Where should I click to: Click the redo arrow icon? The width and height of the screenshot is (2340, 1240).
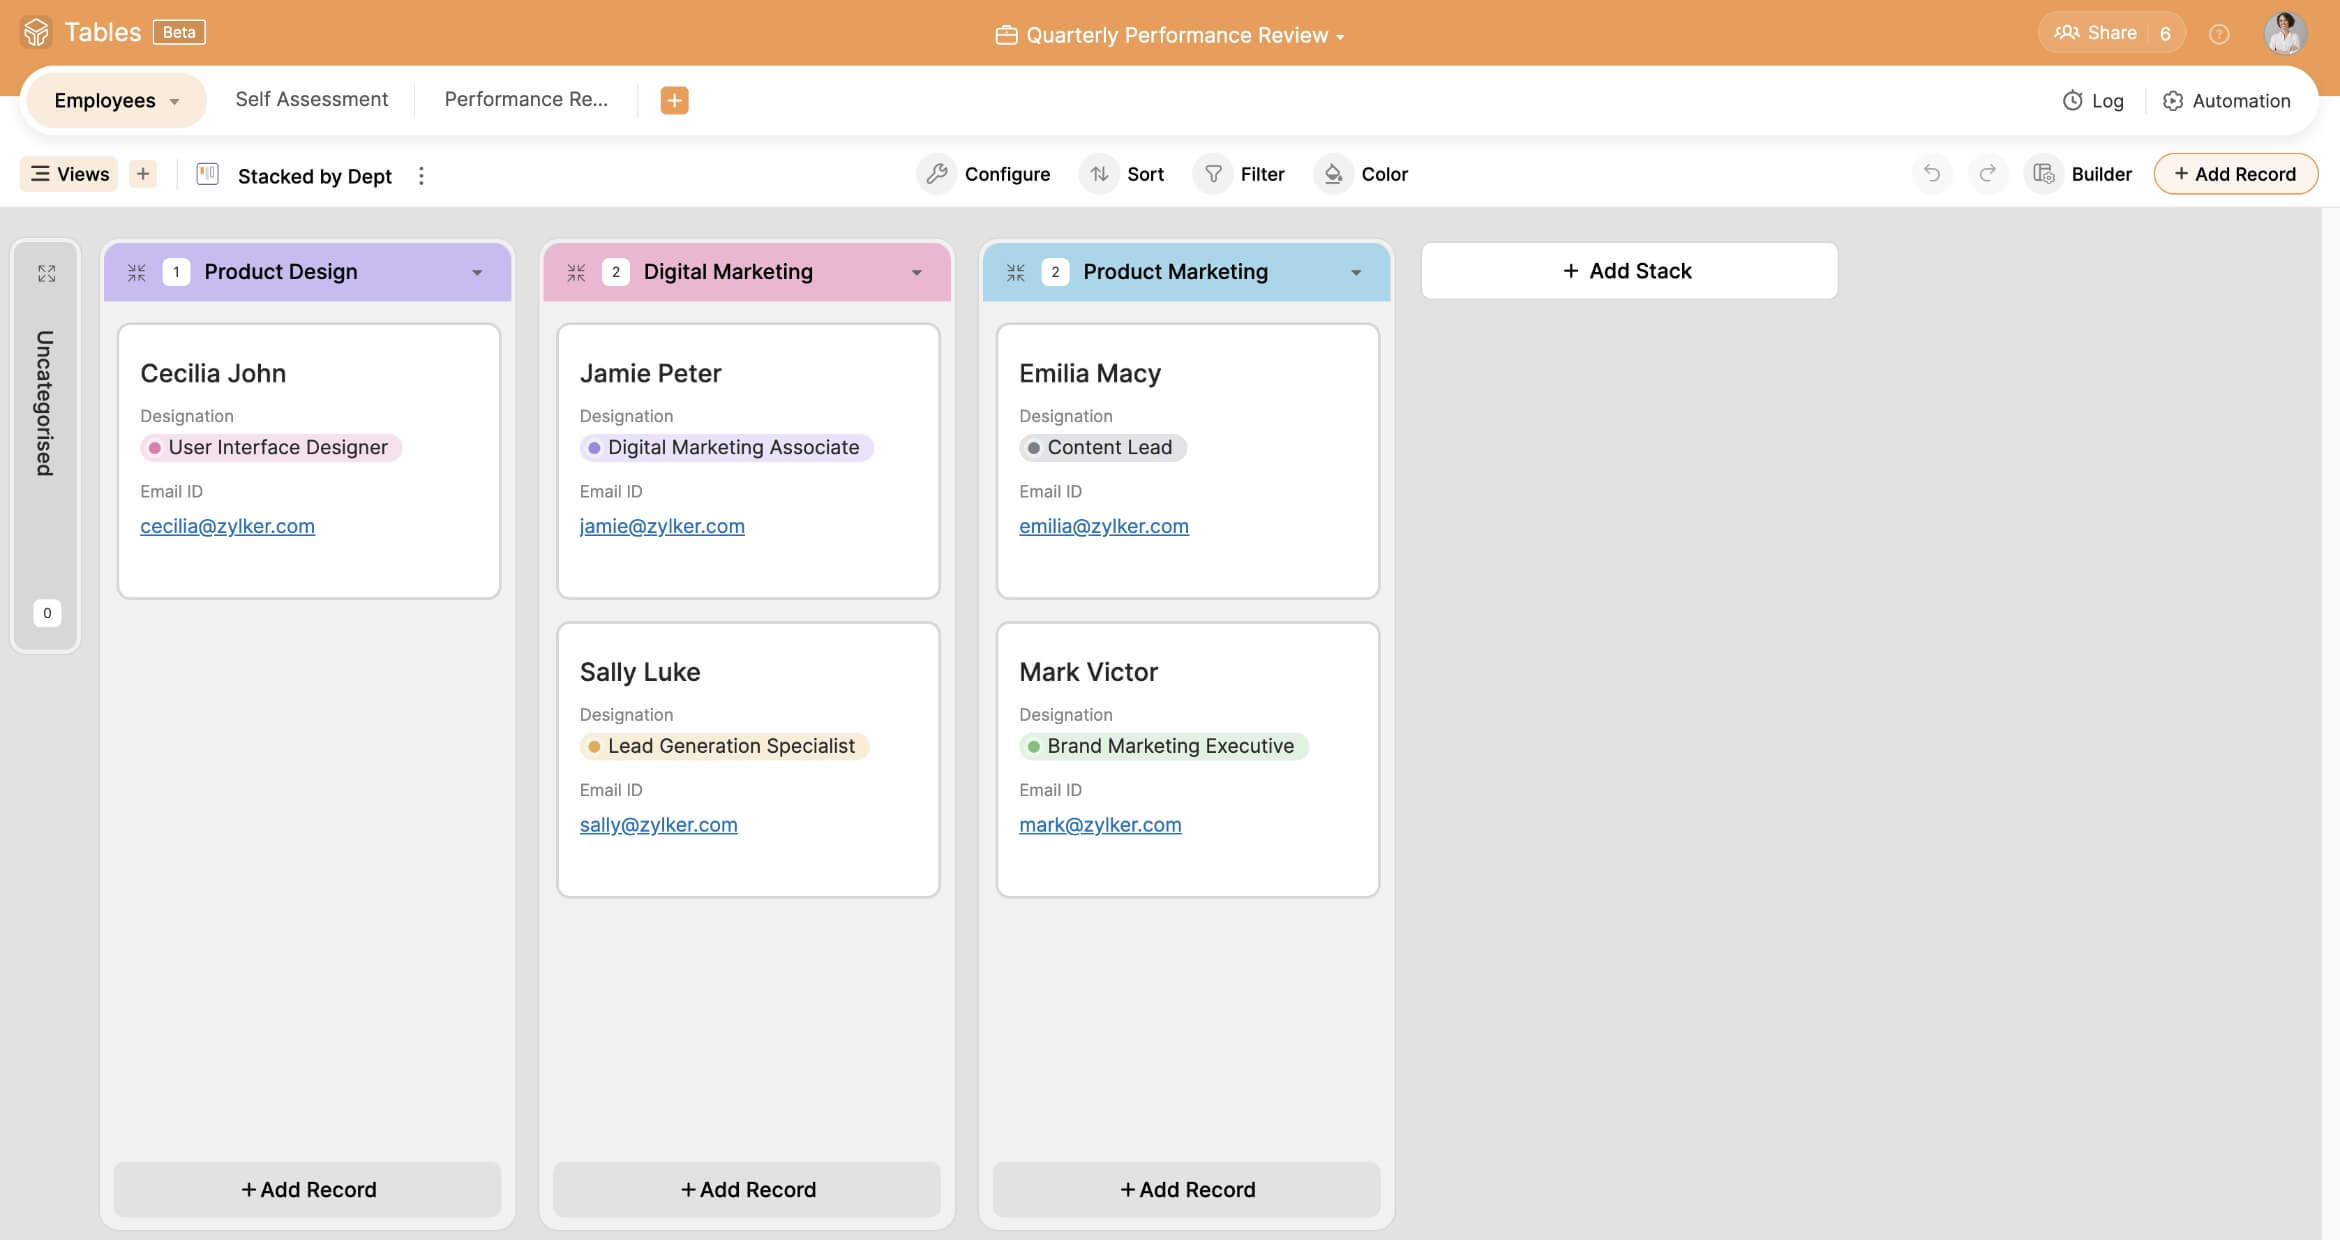1987,174
